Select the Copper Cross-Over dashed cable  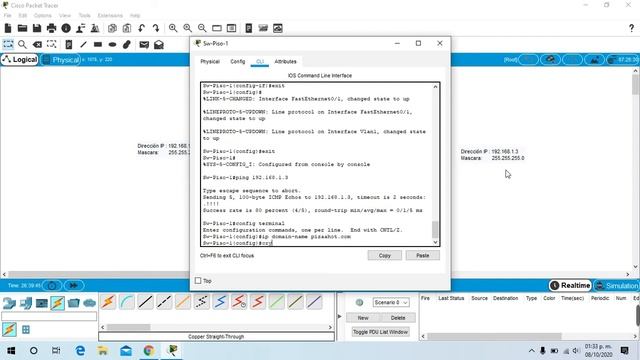pyautogui.click(x=164, y=302)
